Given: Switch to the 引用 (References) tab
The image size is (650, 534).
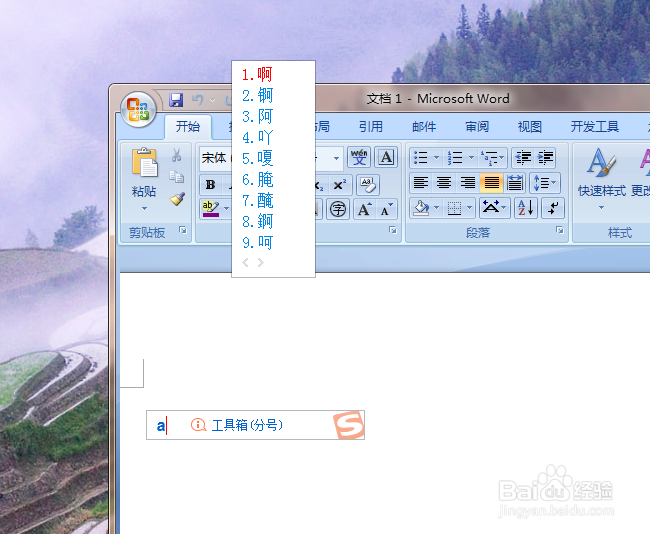Looking at the screenshot, I should coord(371,126).
